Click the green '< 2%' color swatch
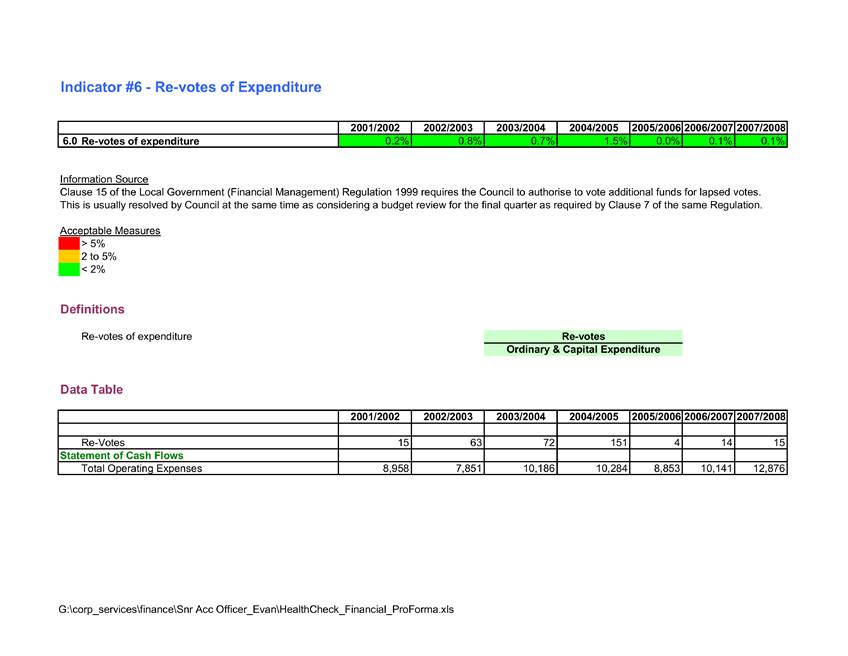Image resolution: width=848 pixels, height=656 pixels. 69,269
